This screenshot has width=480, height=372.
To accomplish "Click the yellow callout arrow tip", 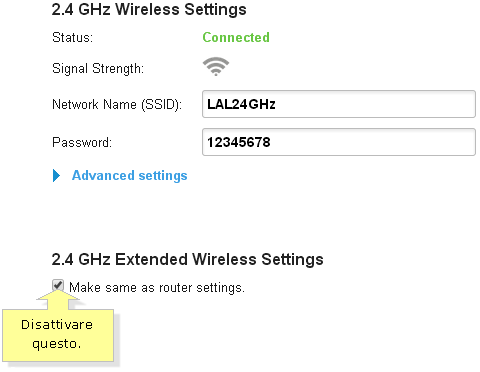I will pyautogui.click(x=58, y=293).
